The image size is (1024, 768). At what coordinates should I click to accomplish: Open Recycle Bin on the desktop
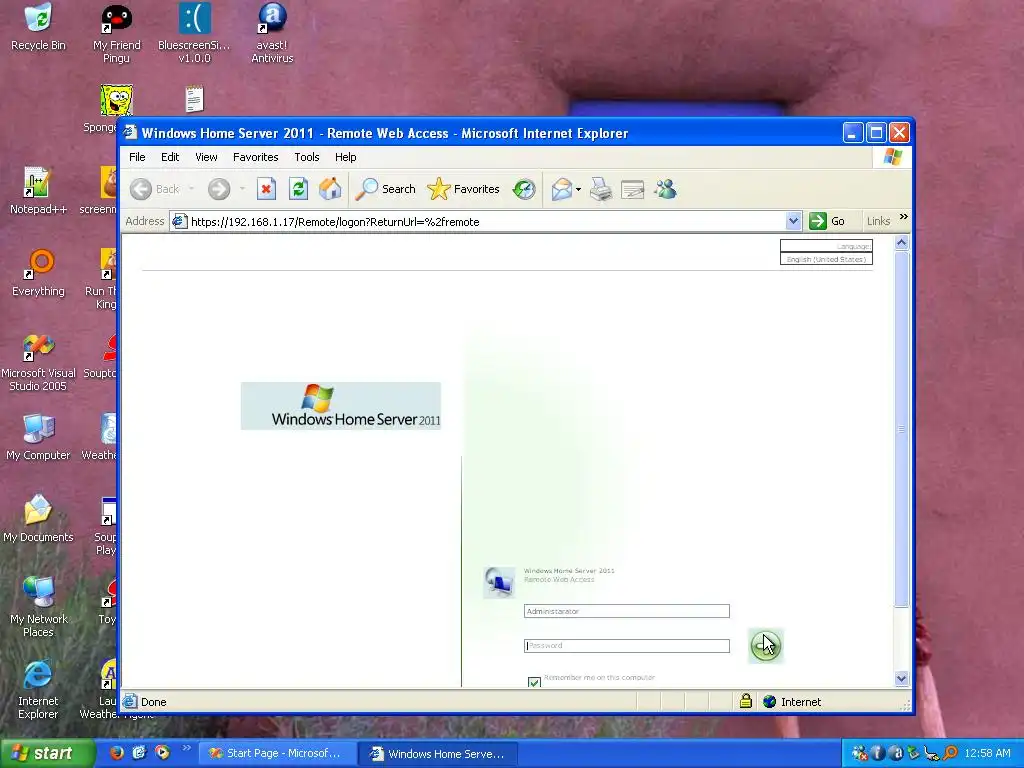pos(39,27)
